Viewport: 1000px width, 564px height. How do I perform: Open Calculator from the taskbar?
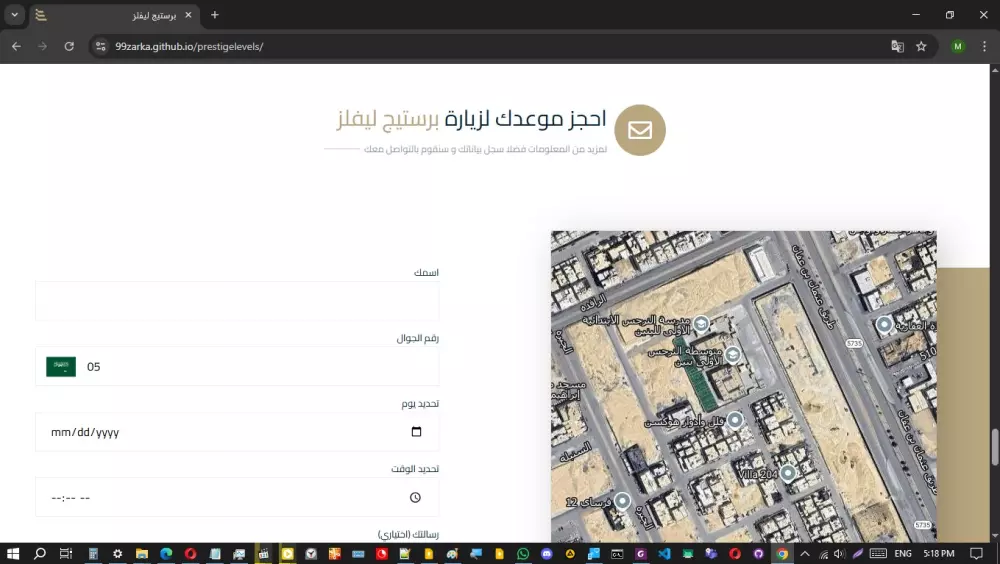93,554
